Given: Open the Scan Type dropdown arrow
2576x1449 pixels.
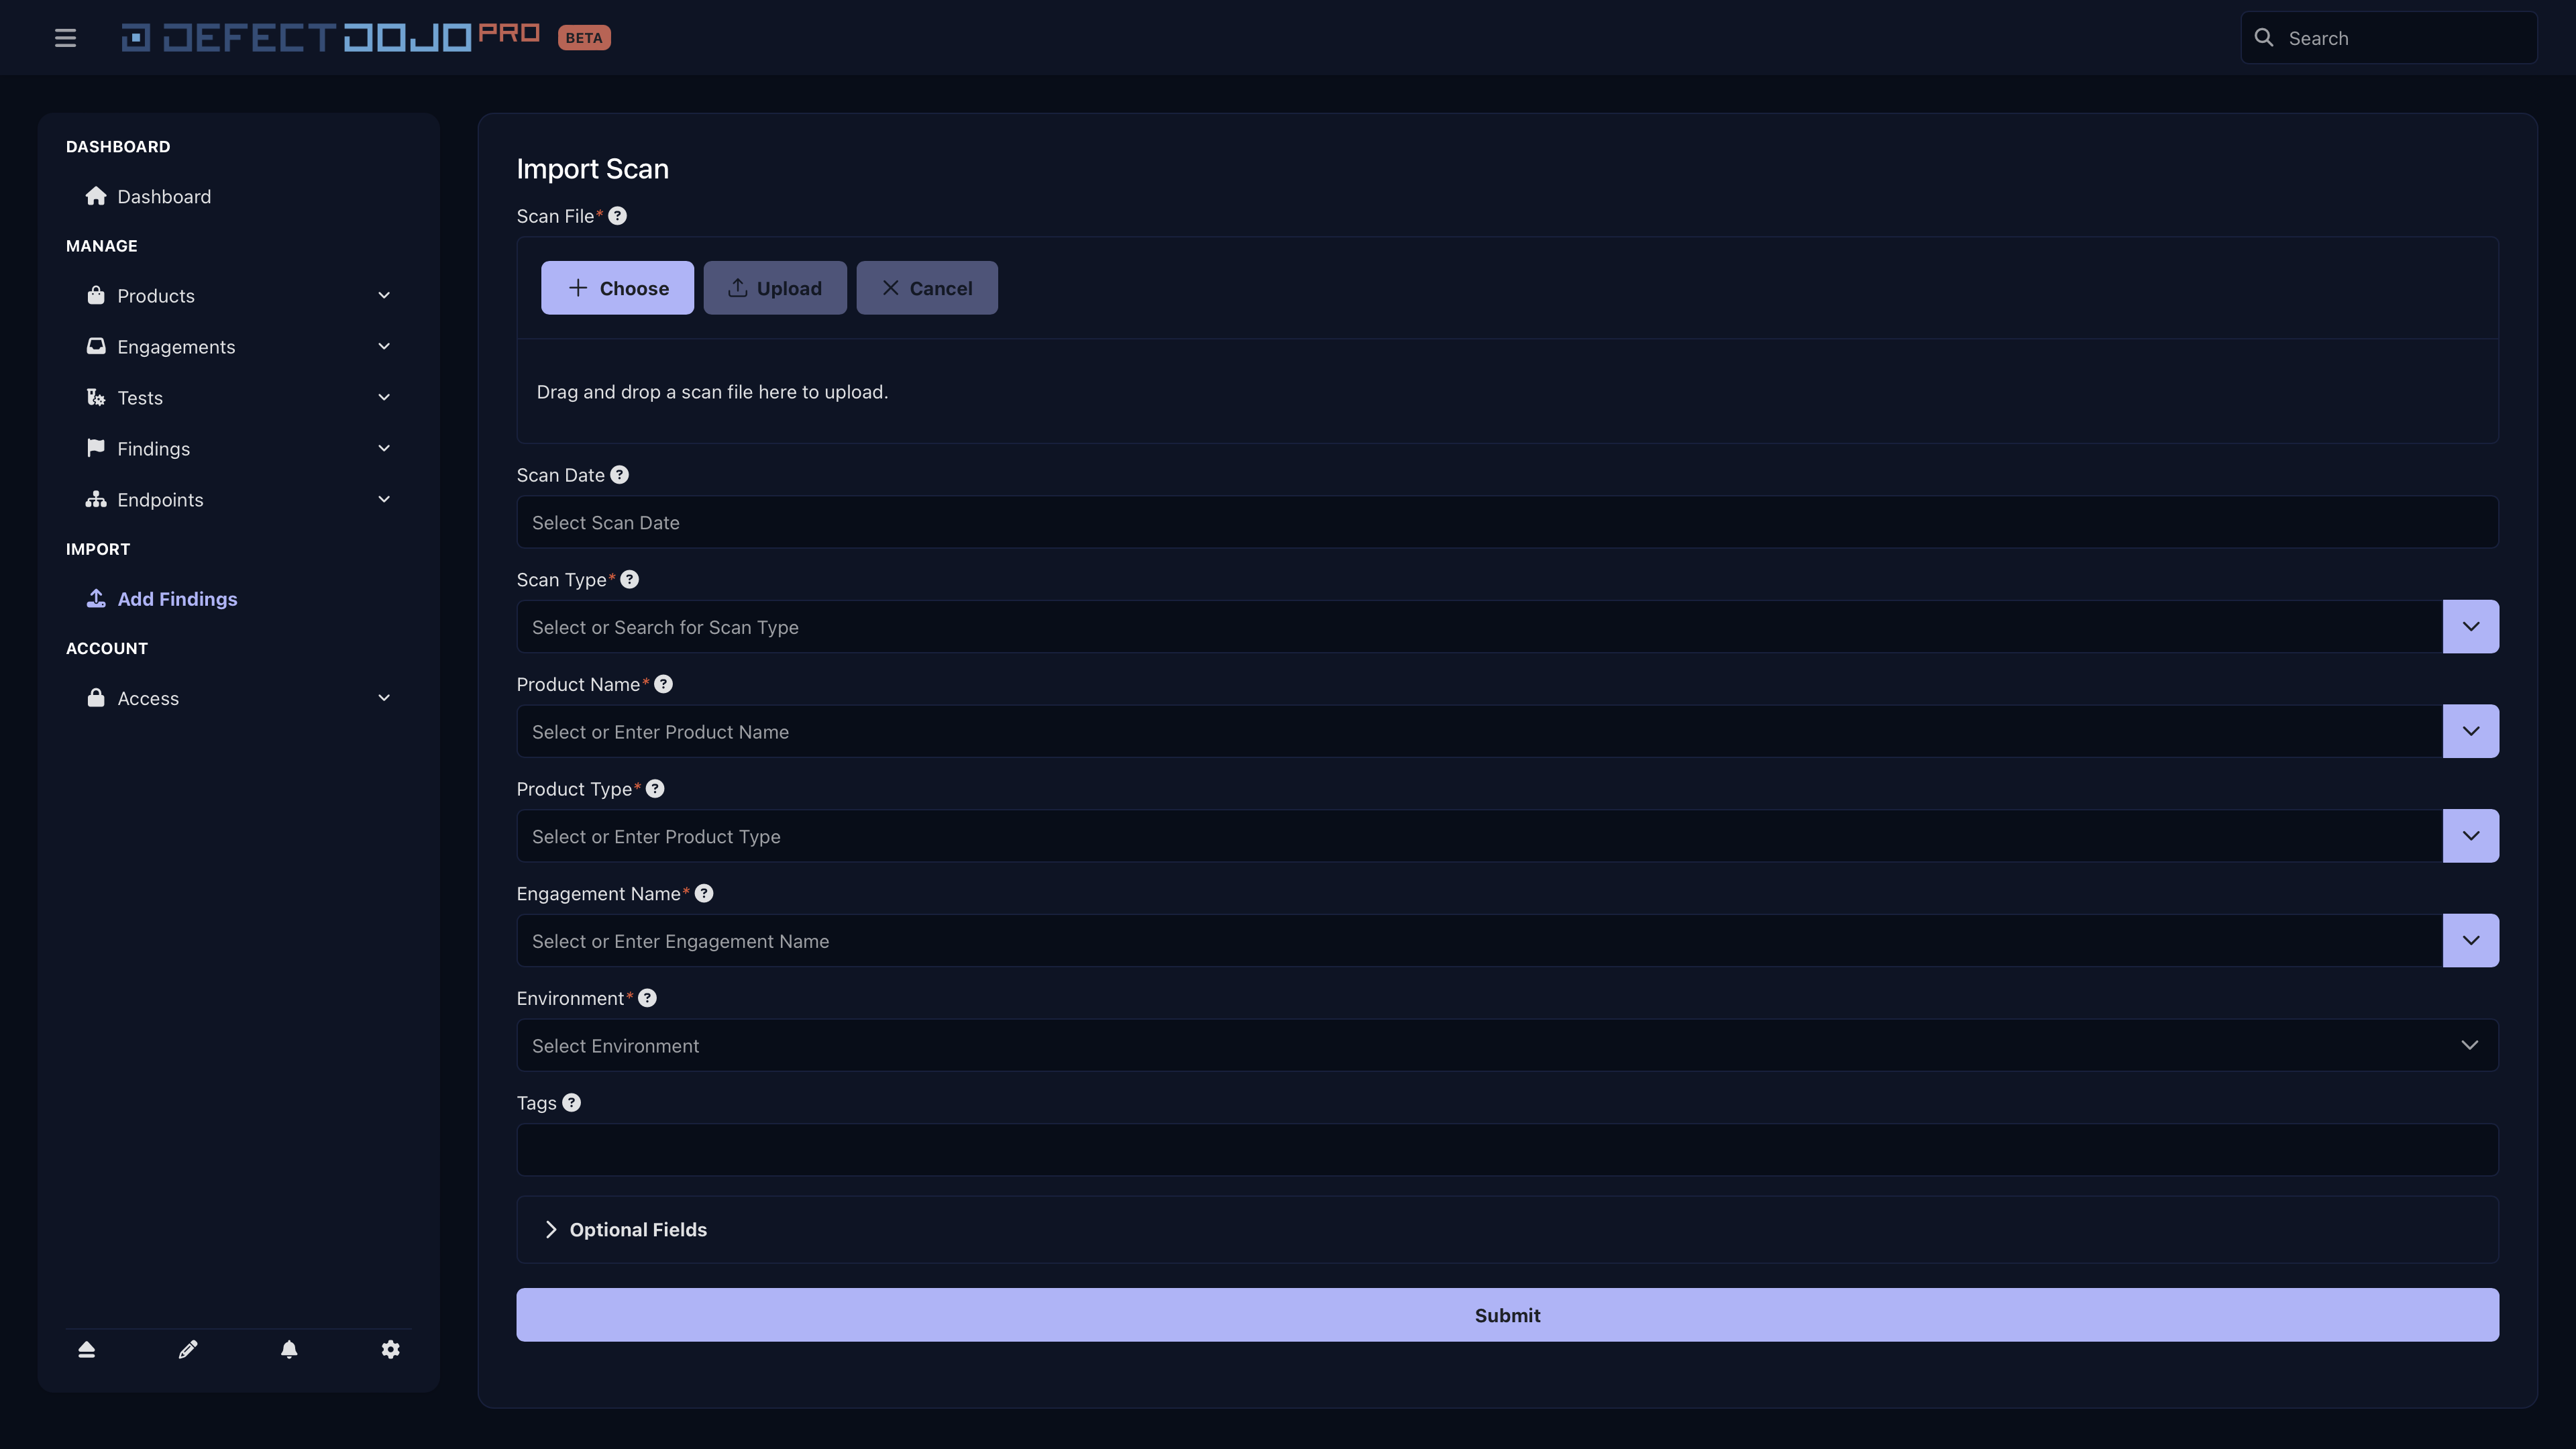Looking at the screenshot, I should (2470, 627).
